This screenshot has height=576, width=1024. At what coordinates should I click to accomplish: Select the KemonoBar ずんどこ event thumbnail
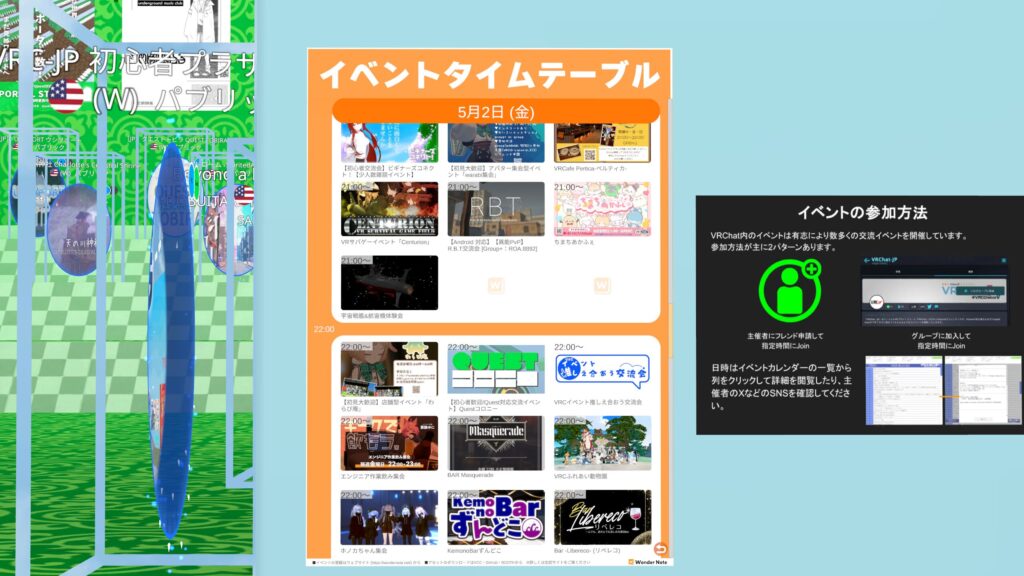(496, 518)
